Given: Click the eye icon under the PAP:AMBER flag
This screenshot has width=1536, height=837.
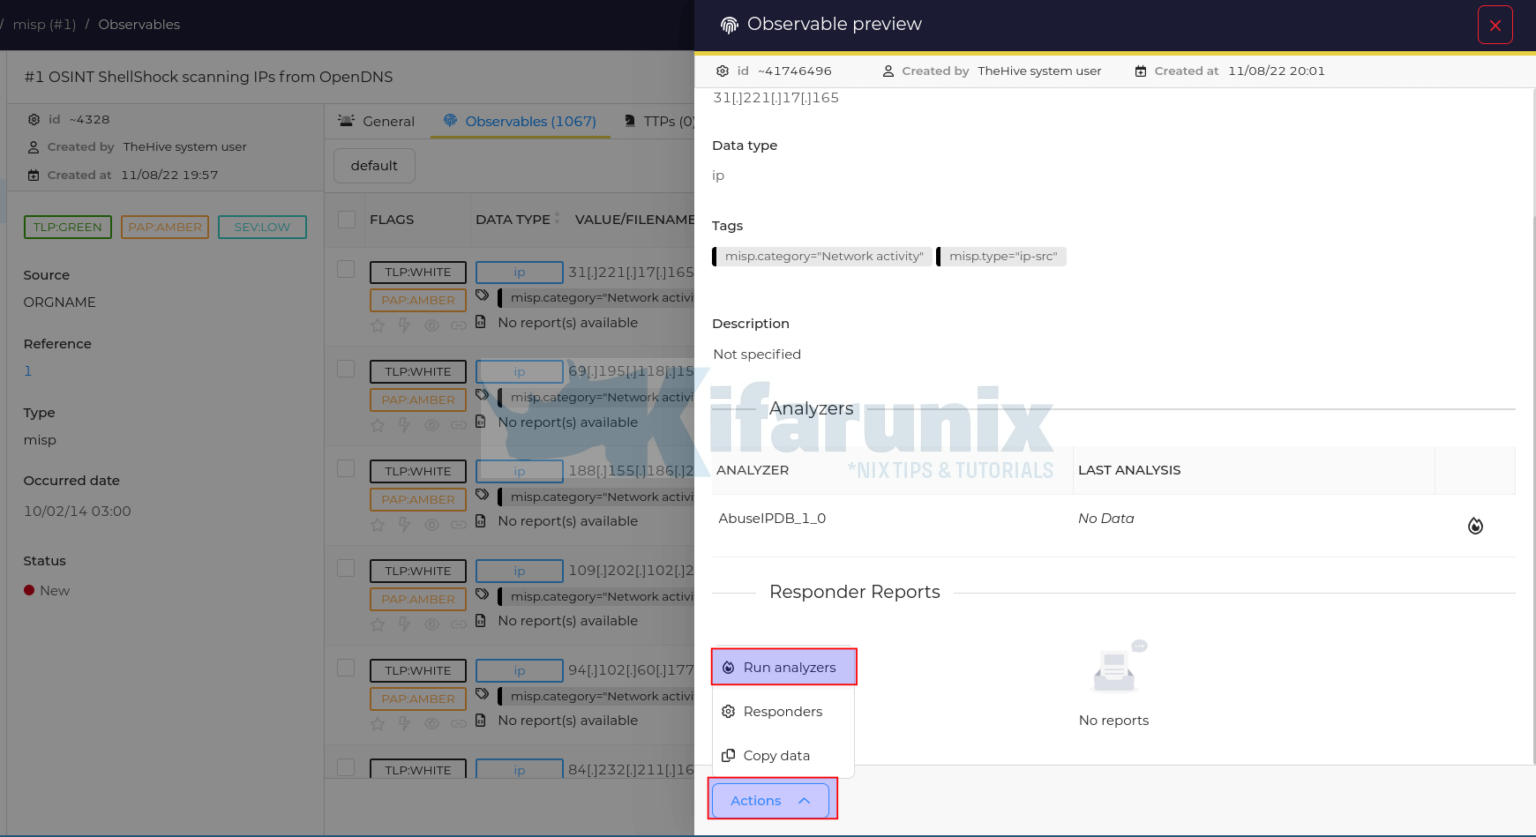Looking at the screenshot, I should pos(431,325).
